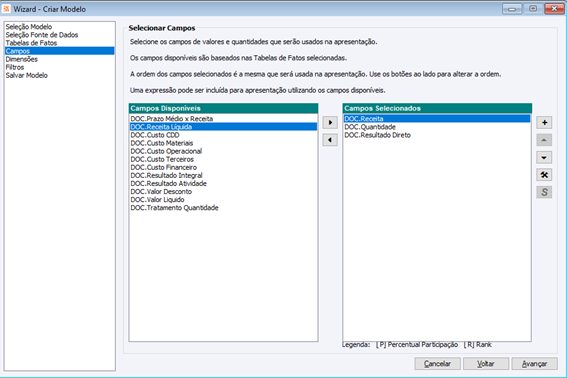Minimize the Wizard window
This screenshot has height=378, width=567.
(x=512, y=9)
